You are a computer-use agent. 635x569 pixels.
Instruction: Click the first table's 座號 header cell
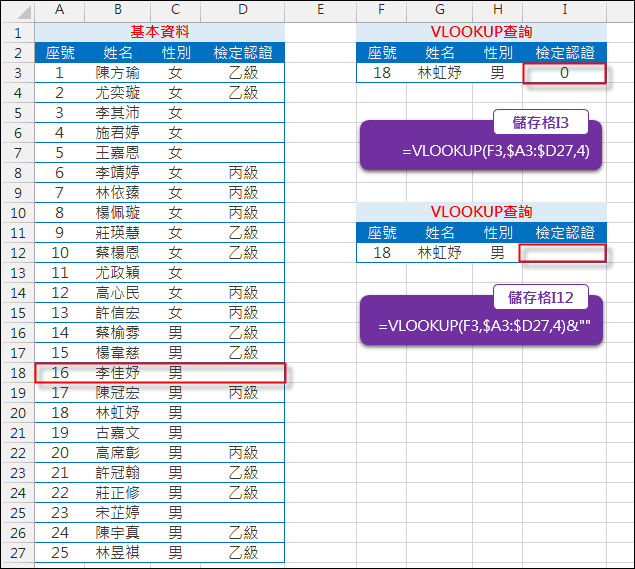point(60,53)
